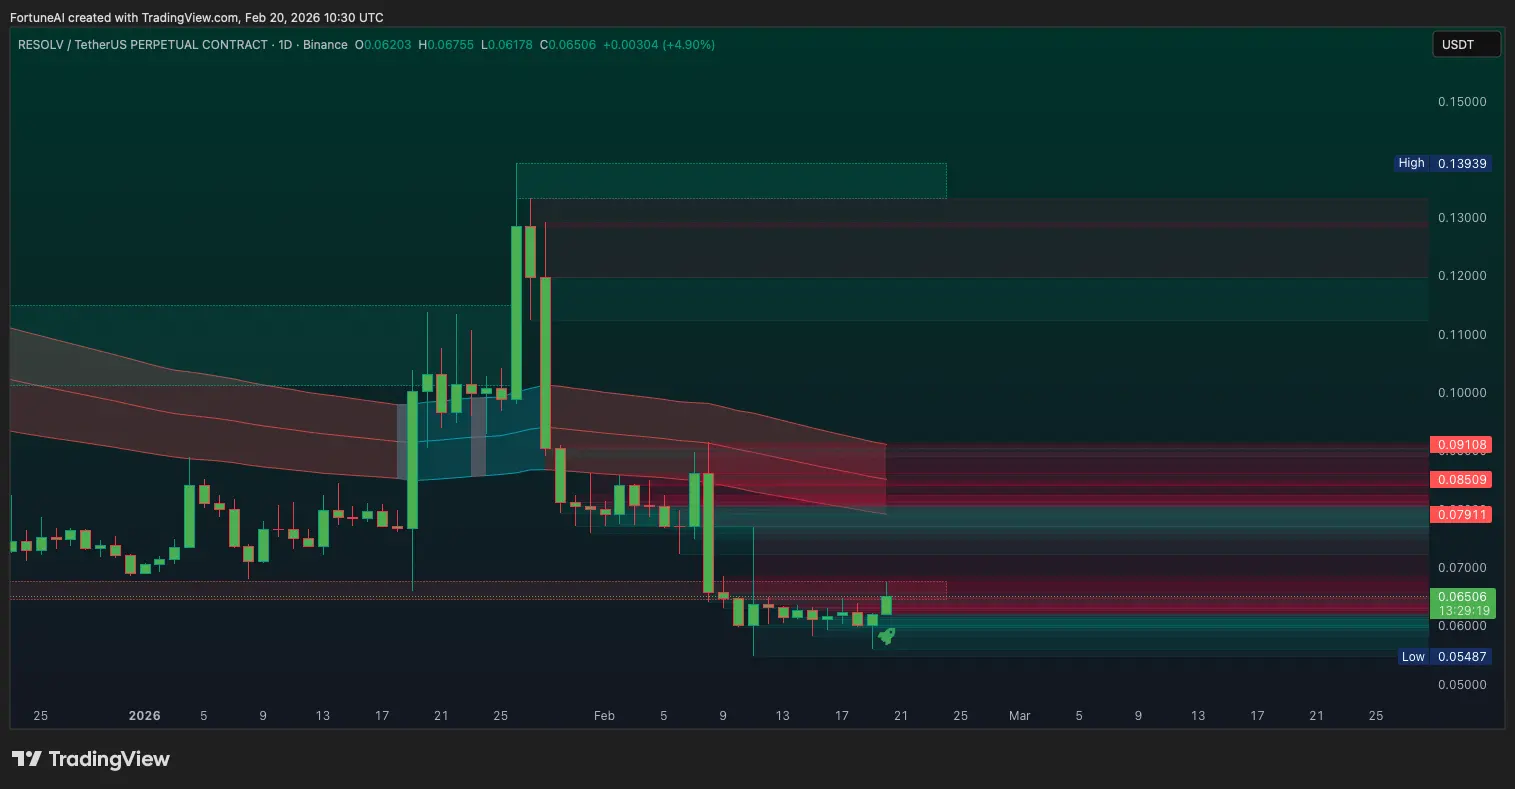Click the 13:29:19 candle countdown timer

(1463, 610)
